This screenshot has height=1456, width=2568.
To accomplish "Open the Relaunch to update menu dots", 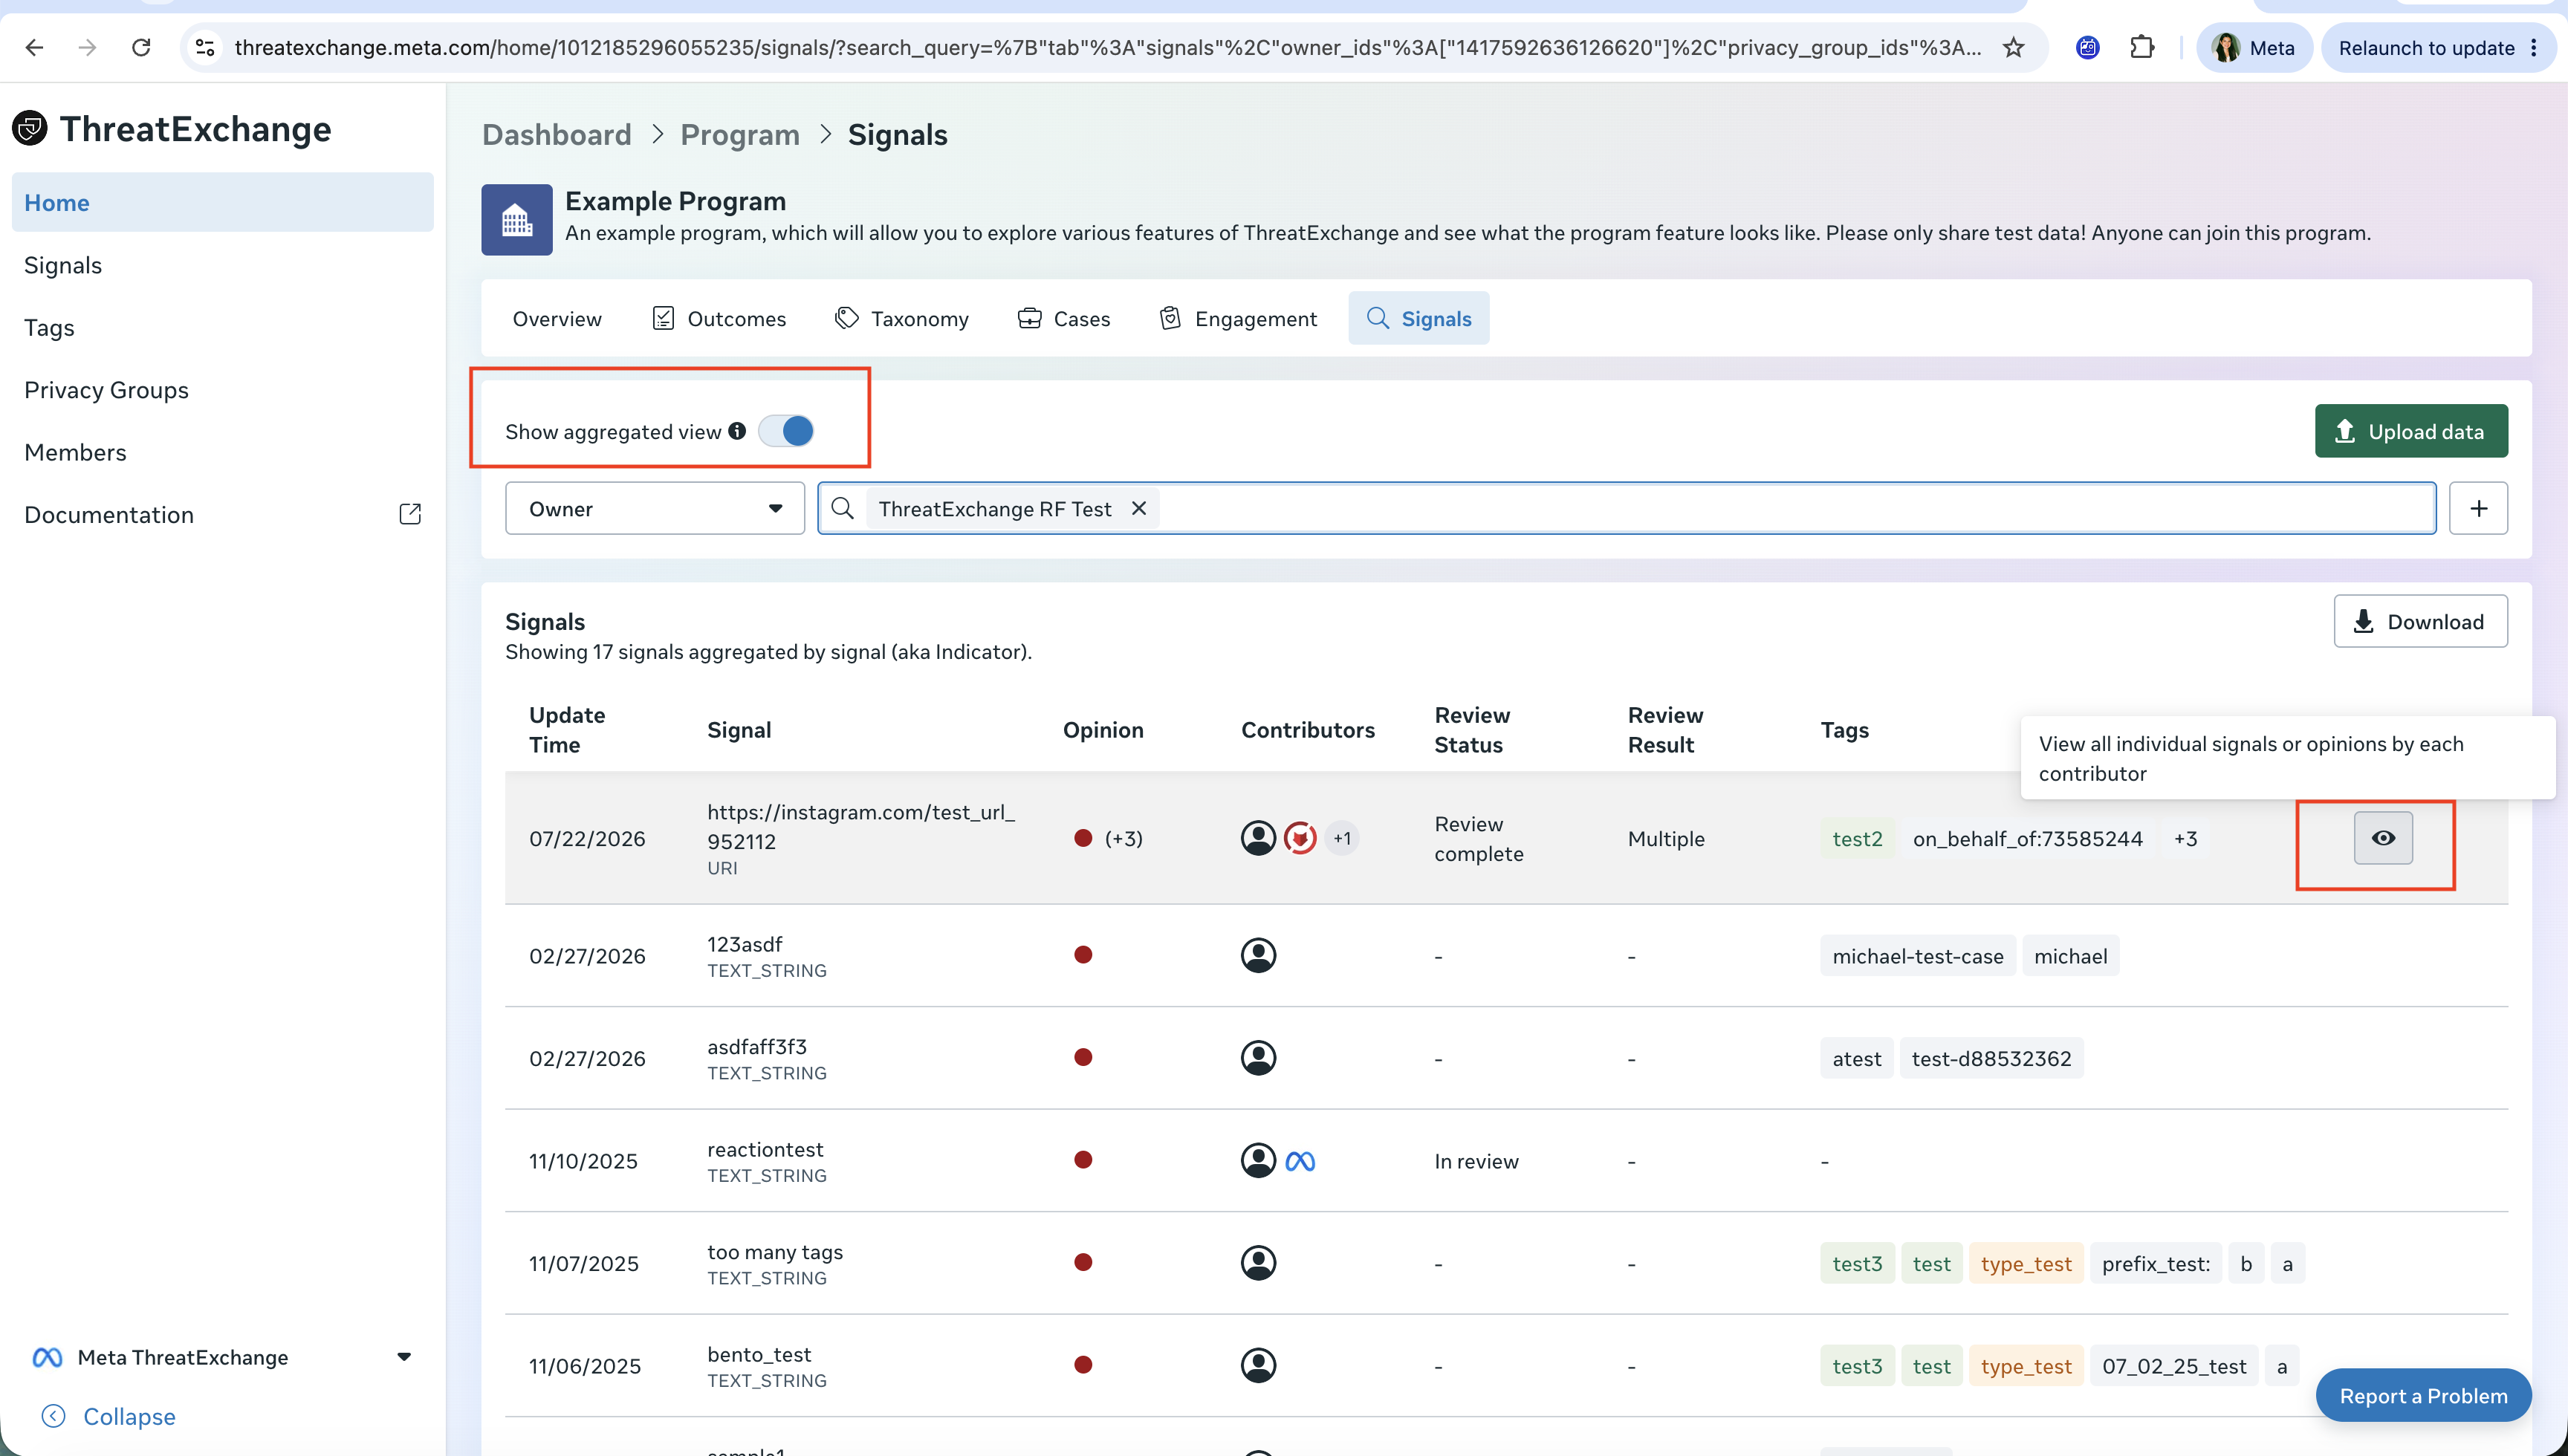I will [2534, 47].
